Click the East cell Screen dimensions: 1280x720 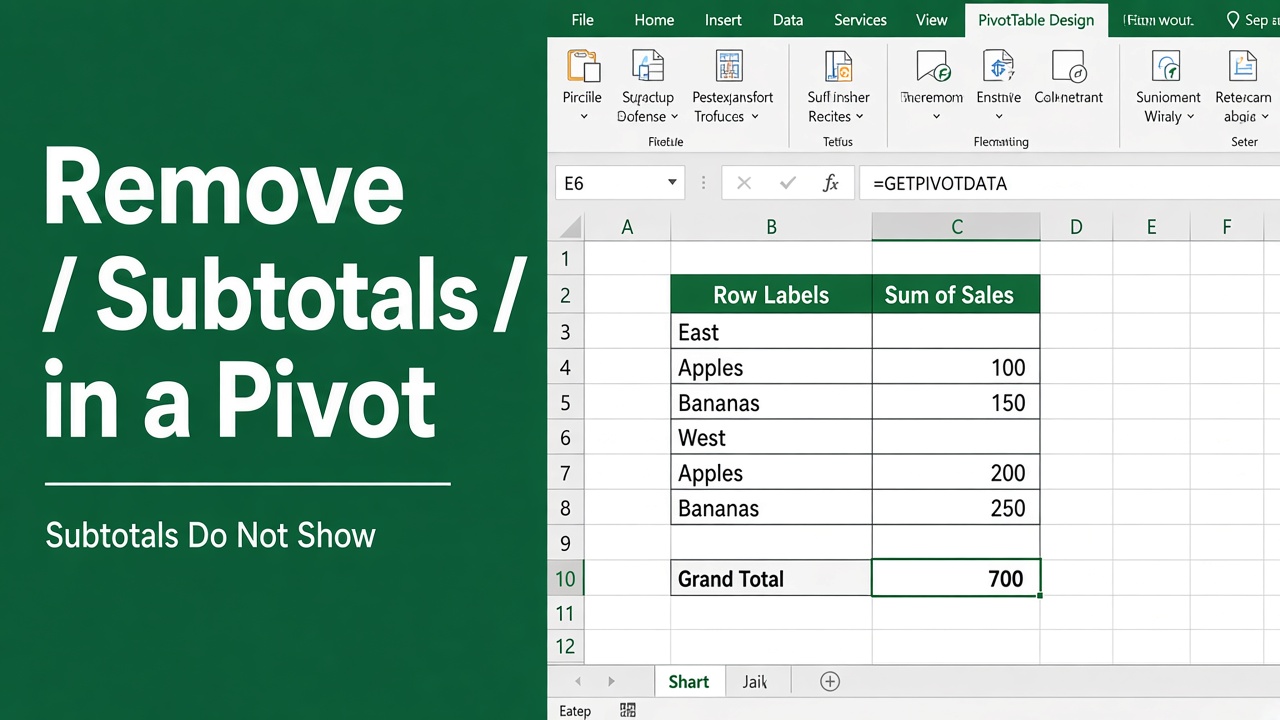click(771, 332)
